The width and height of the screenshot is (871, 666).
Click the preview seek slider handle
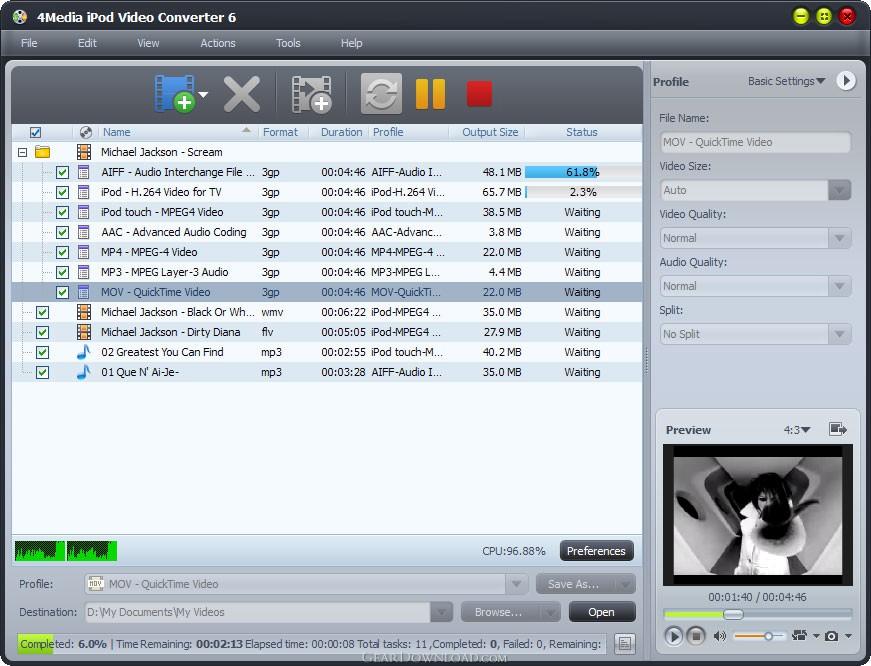coord(733,614)
